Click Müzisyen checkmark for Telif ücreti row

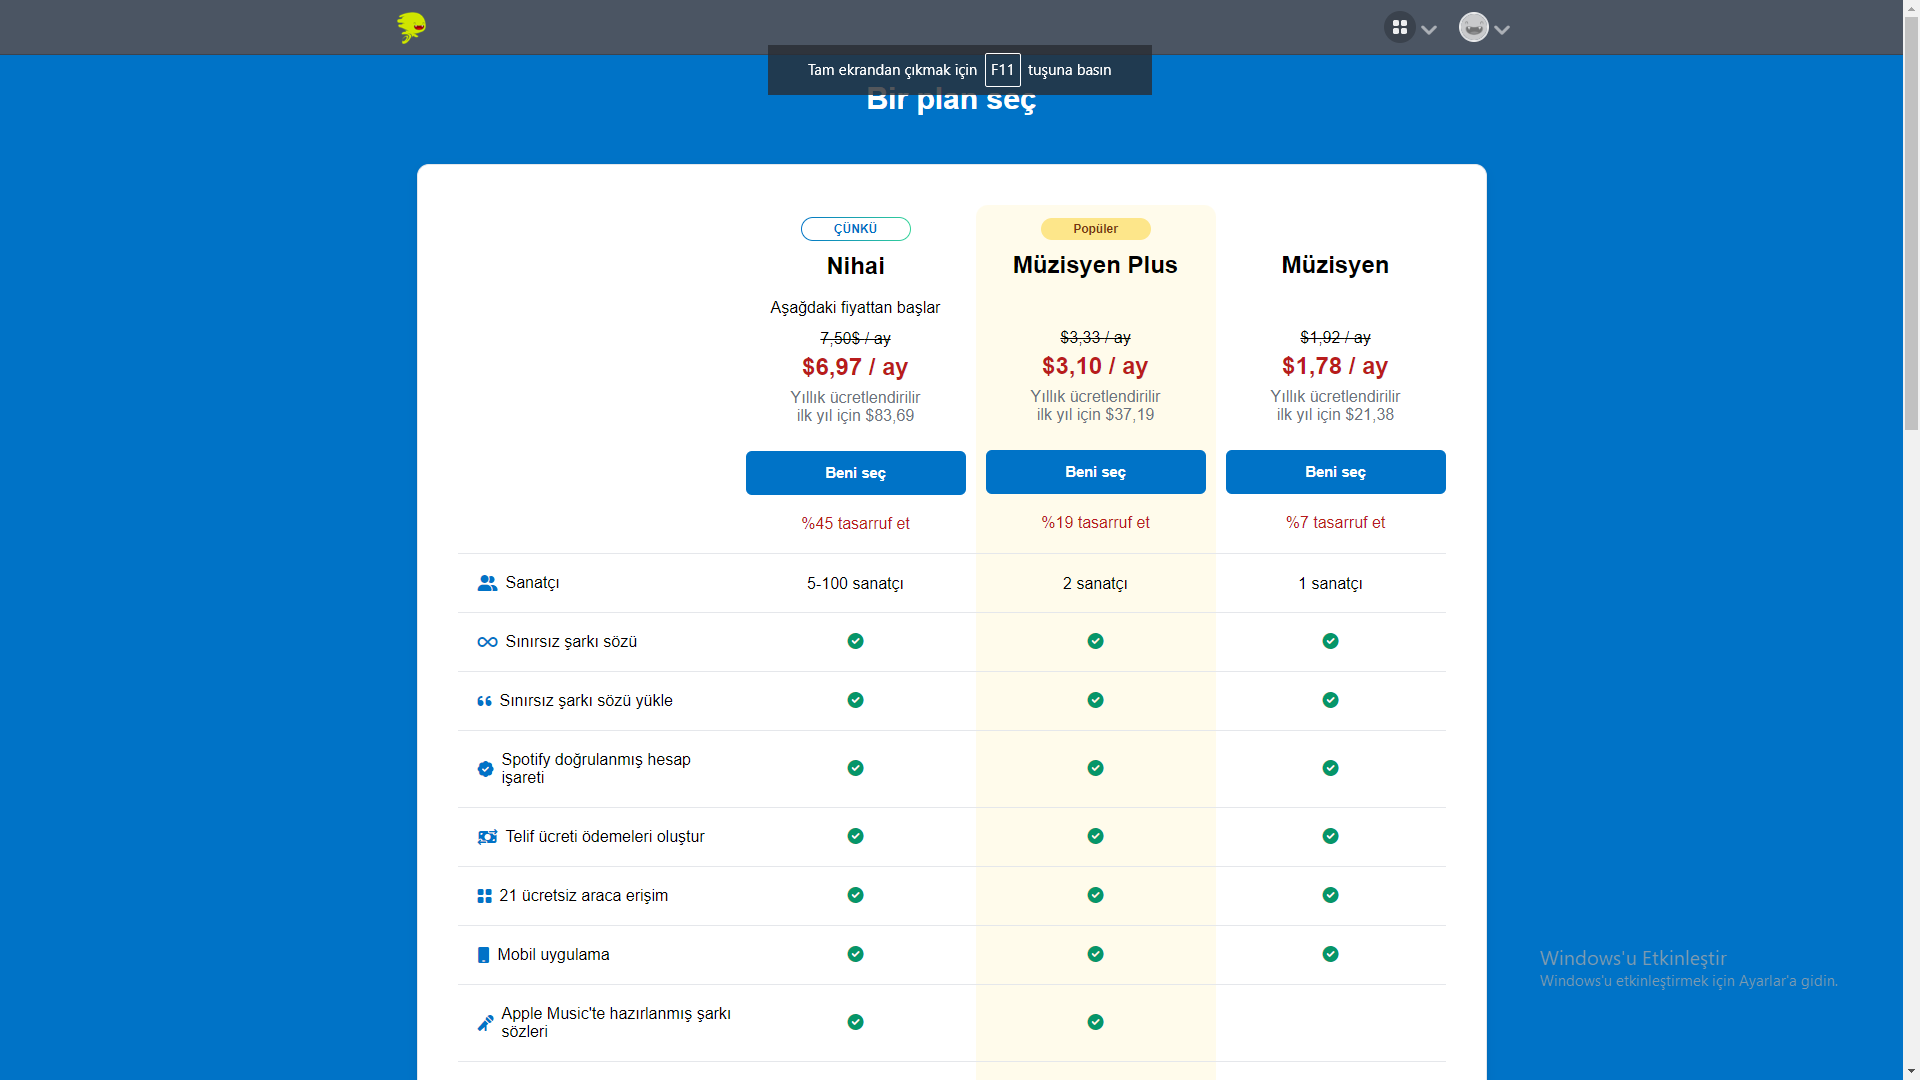pos(1330,836)
